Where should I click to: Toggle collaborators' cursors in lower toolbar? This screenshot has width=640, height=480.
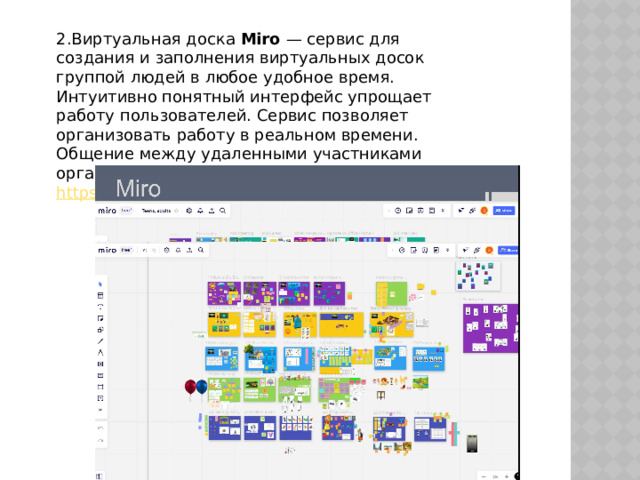465,250
